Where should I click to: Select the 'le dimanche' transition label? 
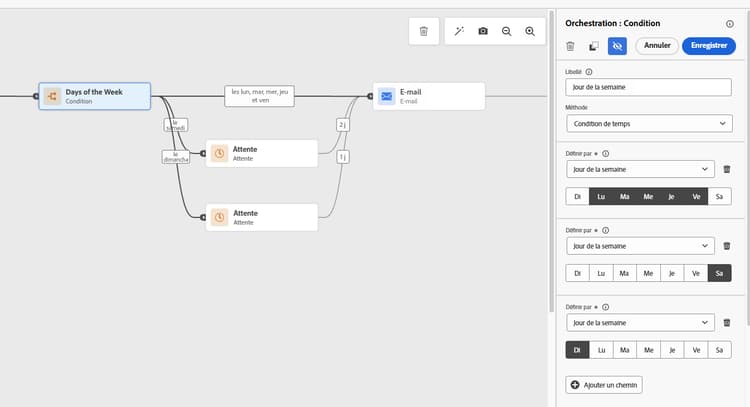[x=176, y=157]
